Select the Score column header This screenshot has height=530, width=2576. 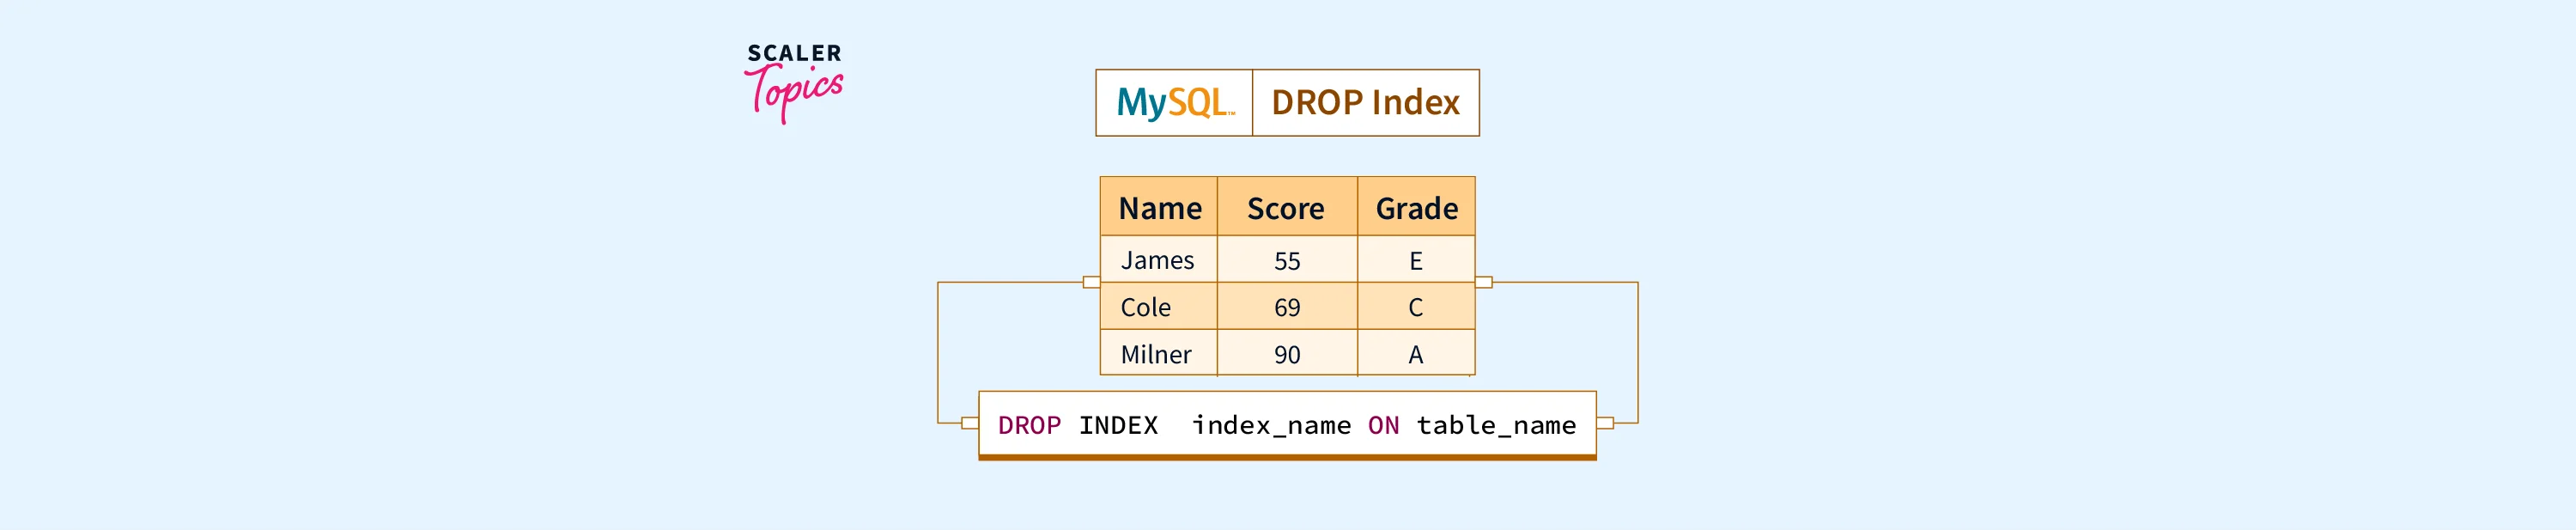1286,208
